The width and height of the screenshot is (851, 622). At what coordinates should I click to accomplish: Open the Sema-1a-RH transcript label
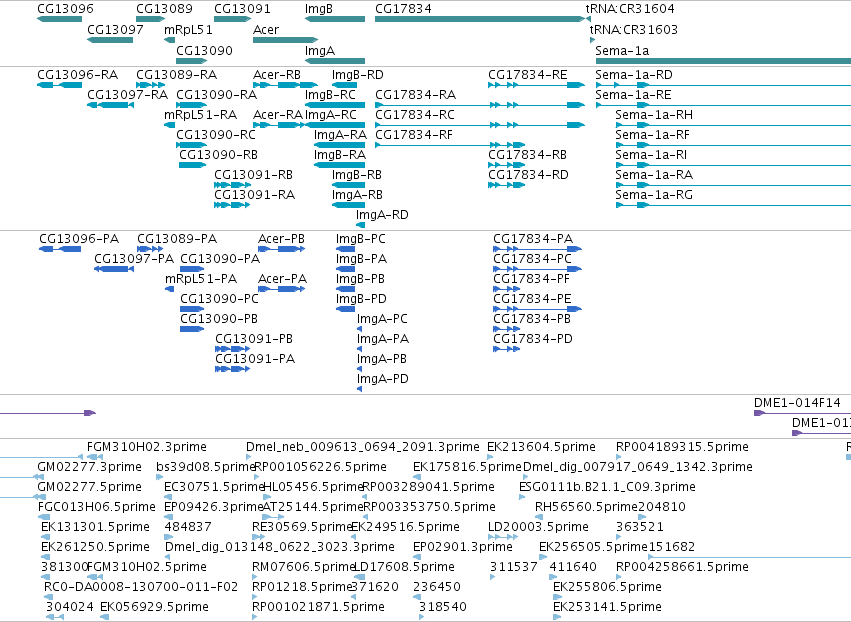tap(654, 115)
